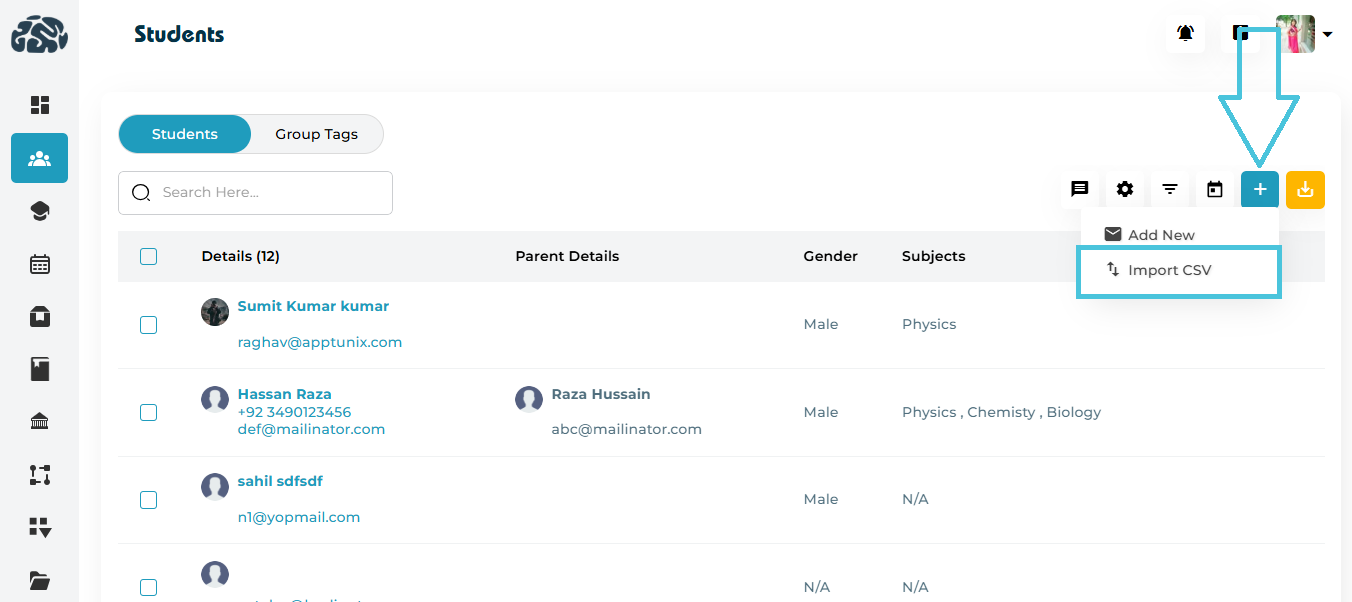
Task: Select Add New from the menu
Action: pyautogui.click(x=1161, y=235)
